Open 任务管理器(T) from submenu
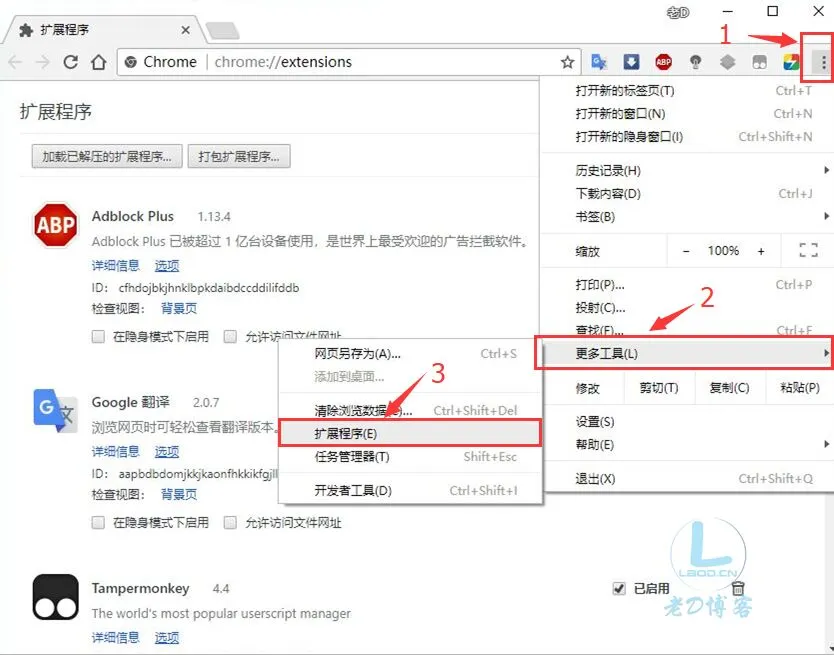The image size is (834, 655). (411, 457)
